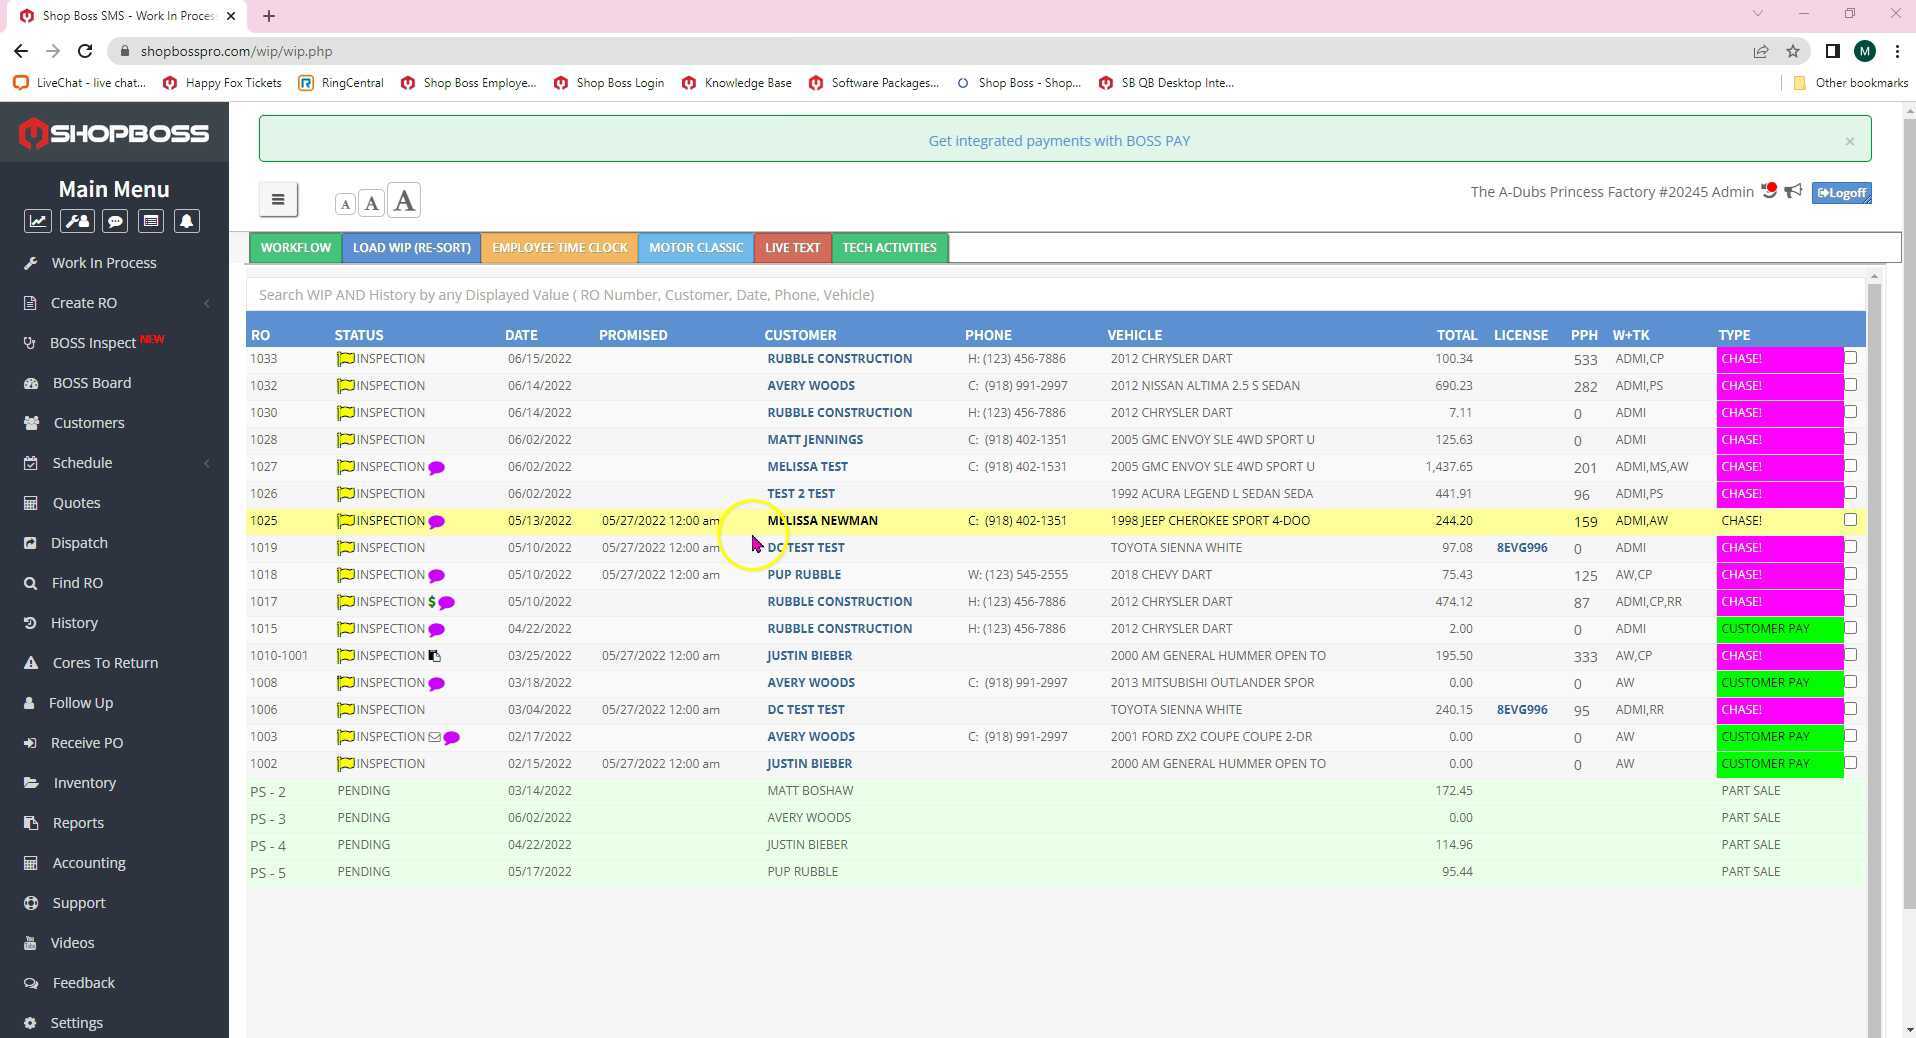Screen dimensions: 1916x1038
Task: Open customer MELISSA TEST link
Action: coord(807,467)
